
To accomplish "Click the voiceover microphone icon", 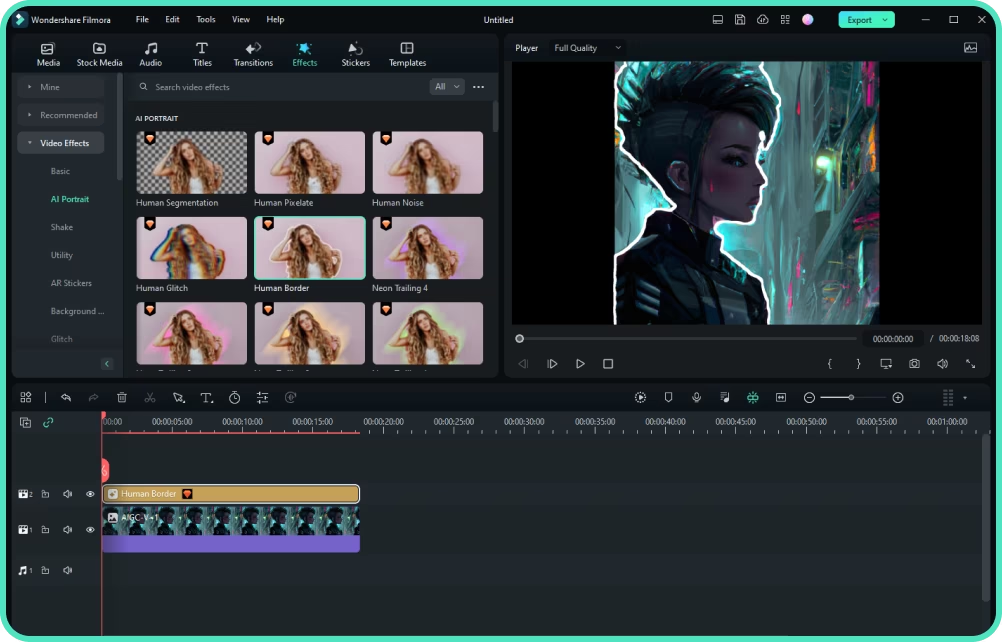I will click(x=696, y=397).
